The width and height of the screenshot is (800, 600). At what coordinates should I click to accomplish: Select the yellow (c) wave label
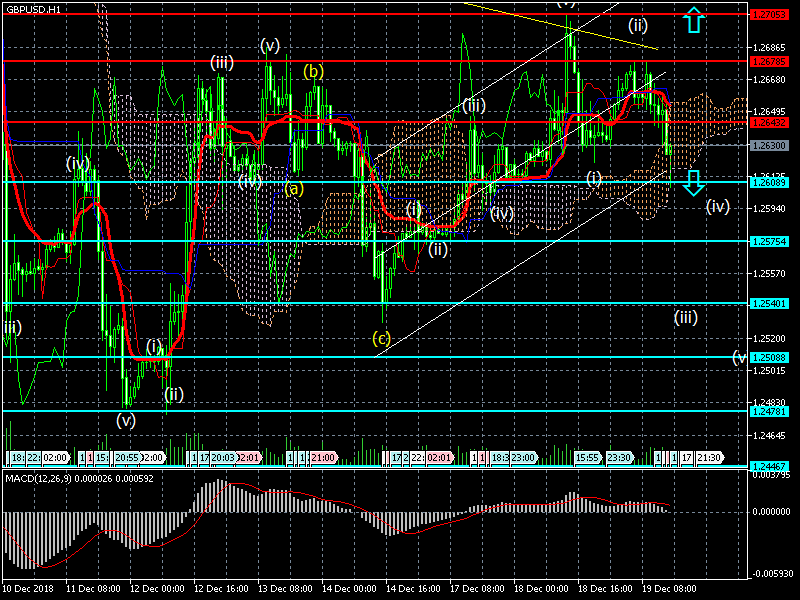point(381,338)
